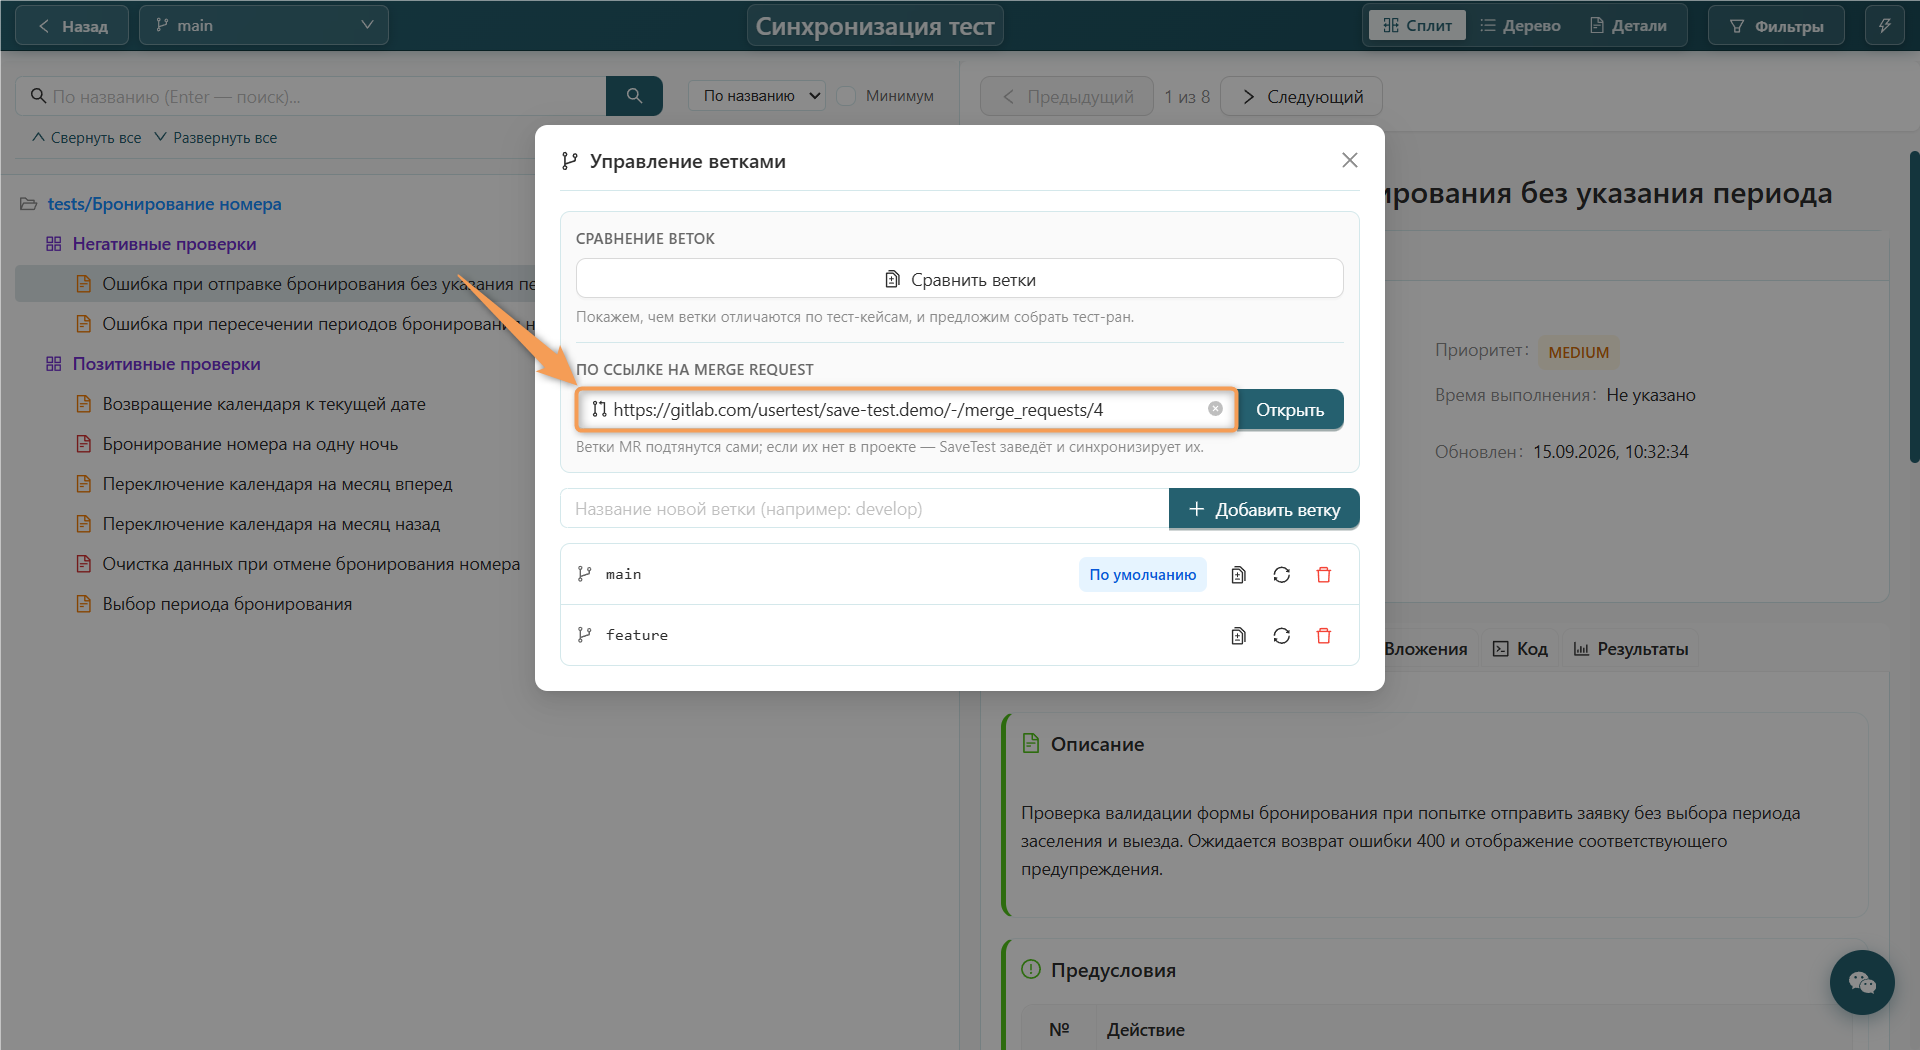Click Добавить ветку button
Image resolution: width=1920 pixels, height=1050 pixels.
pos(1264,509)
